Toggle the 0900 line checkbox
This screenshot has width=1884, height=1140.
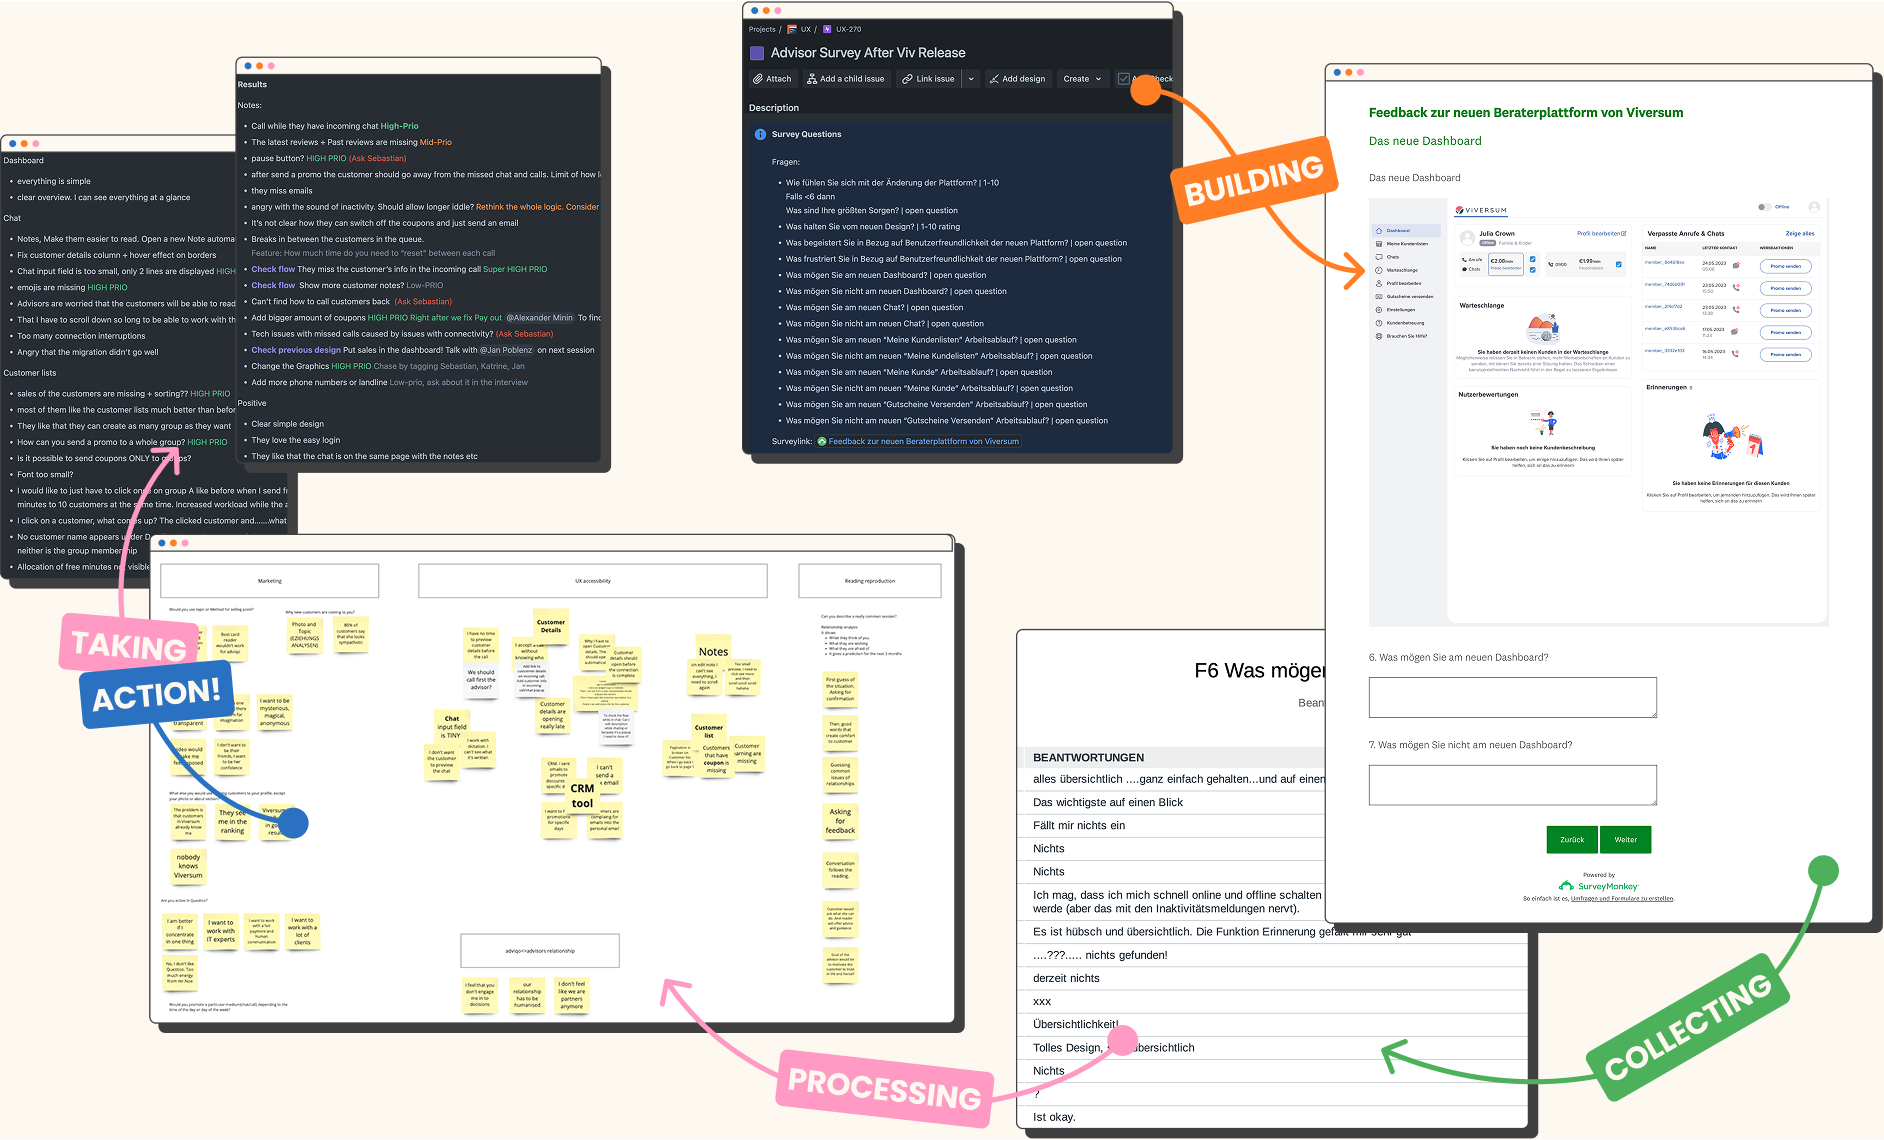[1619, 264]
